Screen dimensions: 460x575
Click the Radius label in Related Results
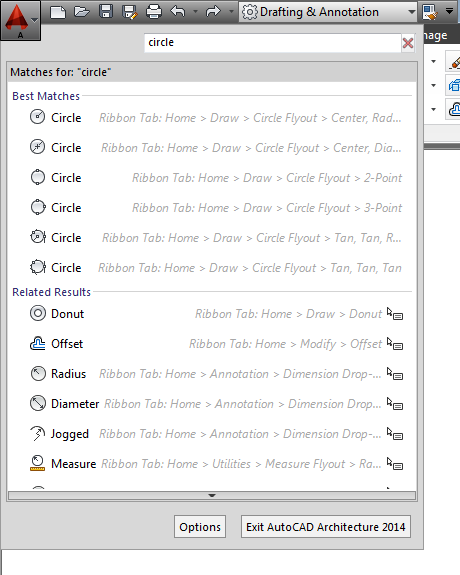coord(68,374)
